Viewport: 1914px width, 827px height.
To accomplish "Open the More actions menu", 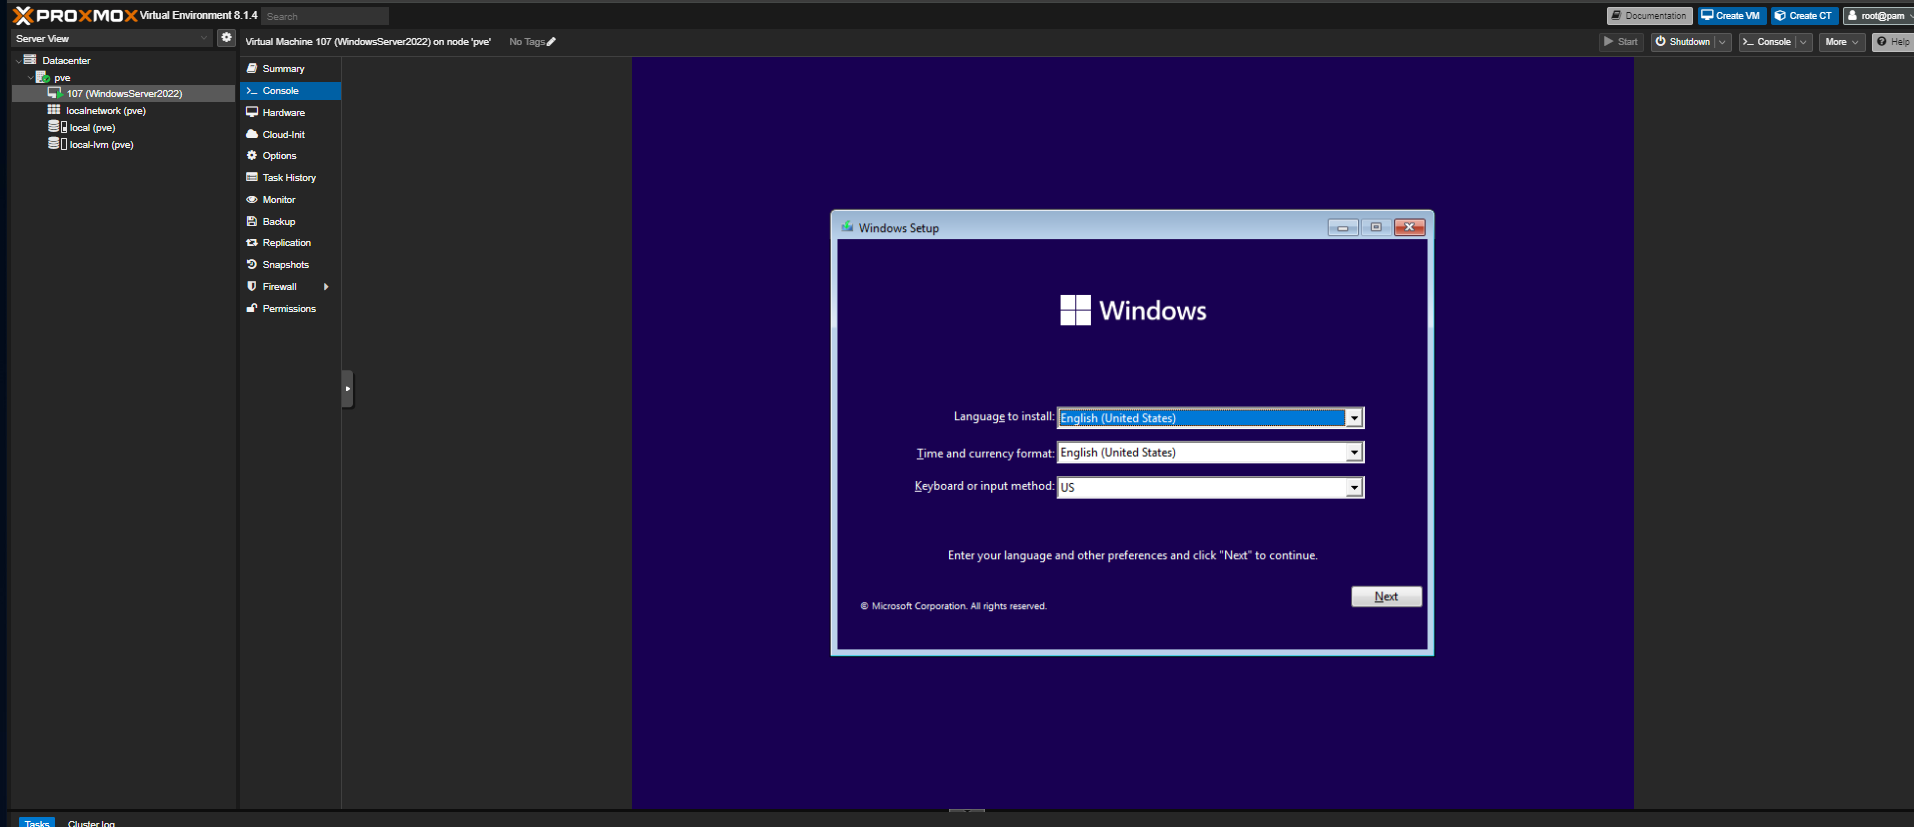I will [1841, 42].
